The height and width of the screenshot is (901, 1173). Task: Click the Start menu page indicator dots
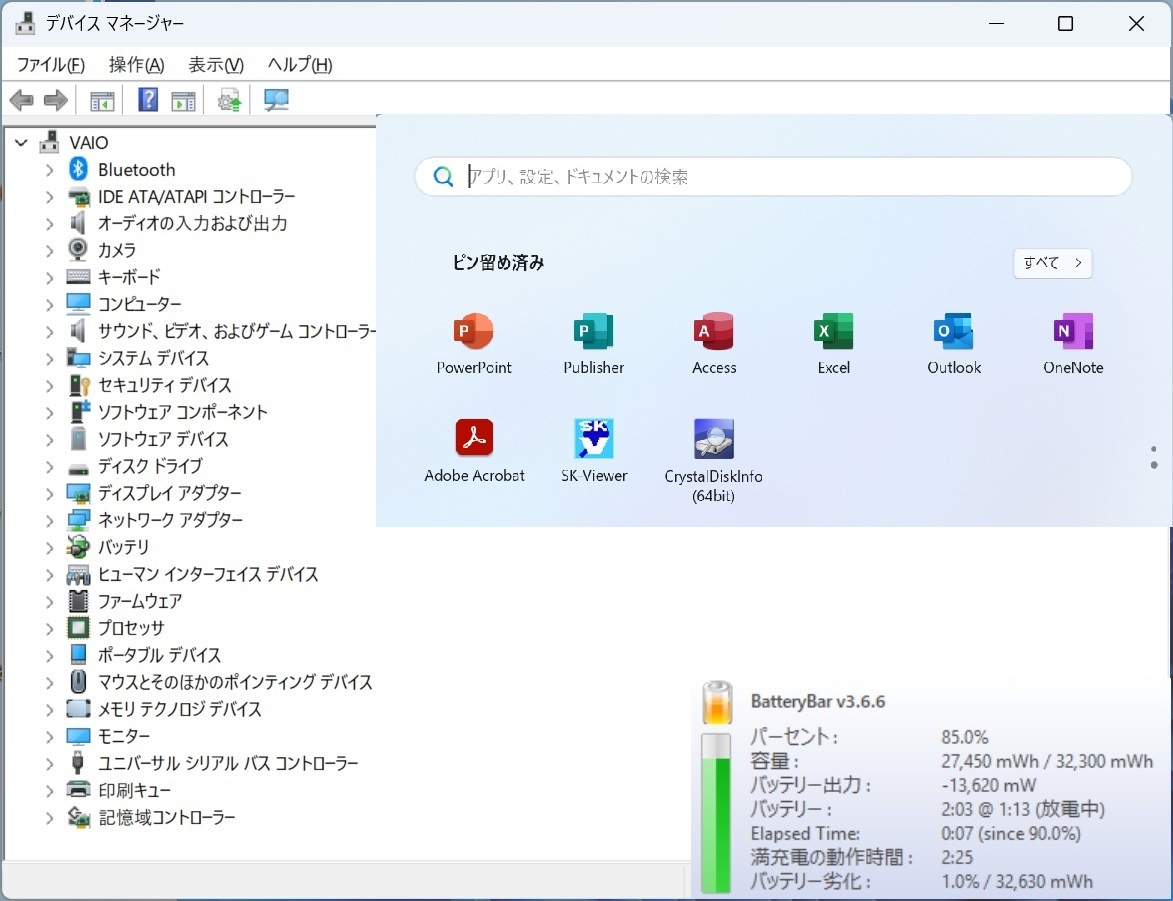pos(1154,456)
